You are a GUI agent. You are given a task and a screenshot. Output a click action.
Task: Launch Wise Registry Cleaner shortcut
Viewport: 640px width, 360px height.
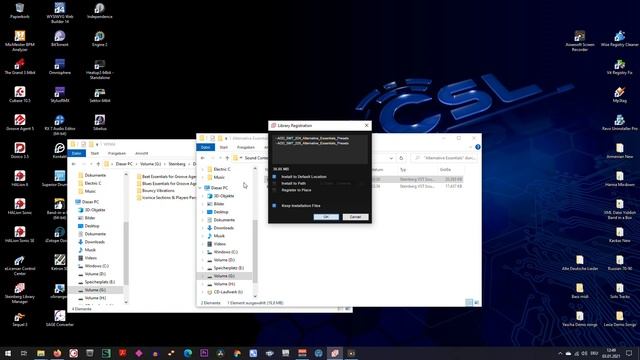pos(620,38)
